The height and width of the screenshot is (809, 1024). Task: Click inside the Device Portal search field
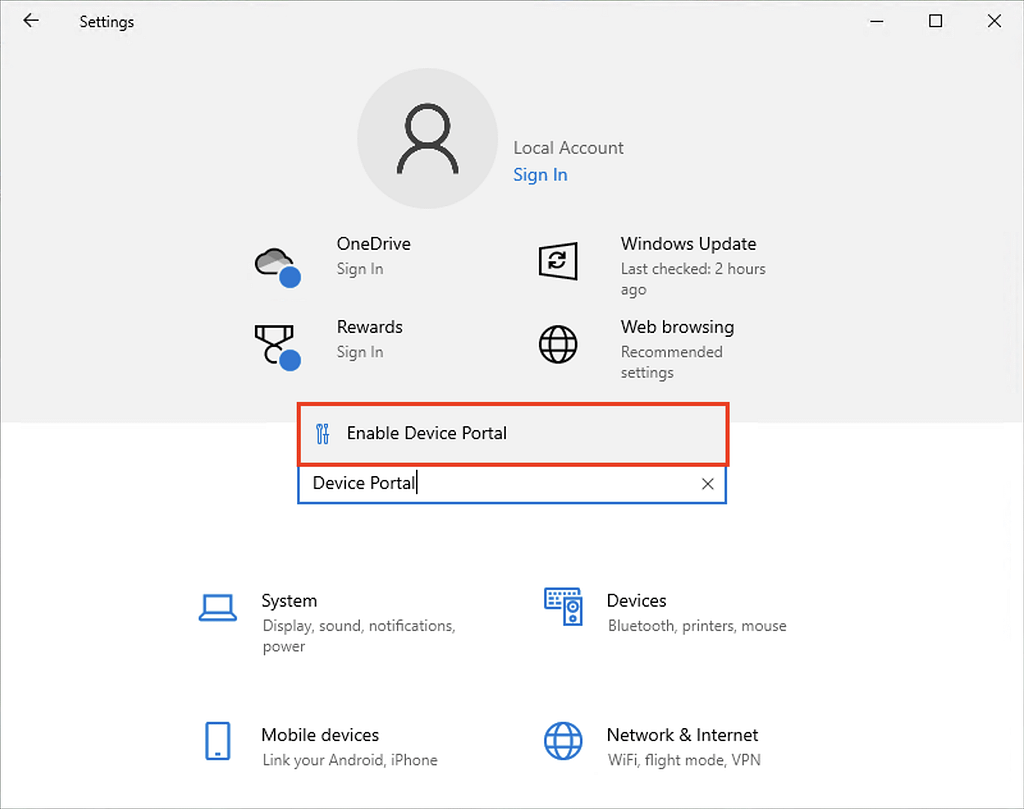point(500,483)
